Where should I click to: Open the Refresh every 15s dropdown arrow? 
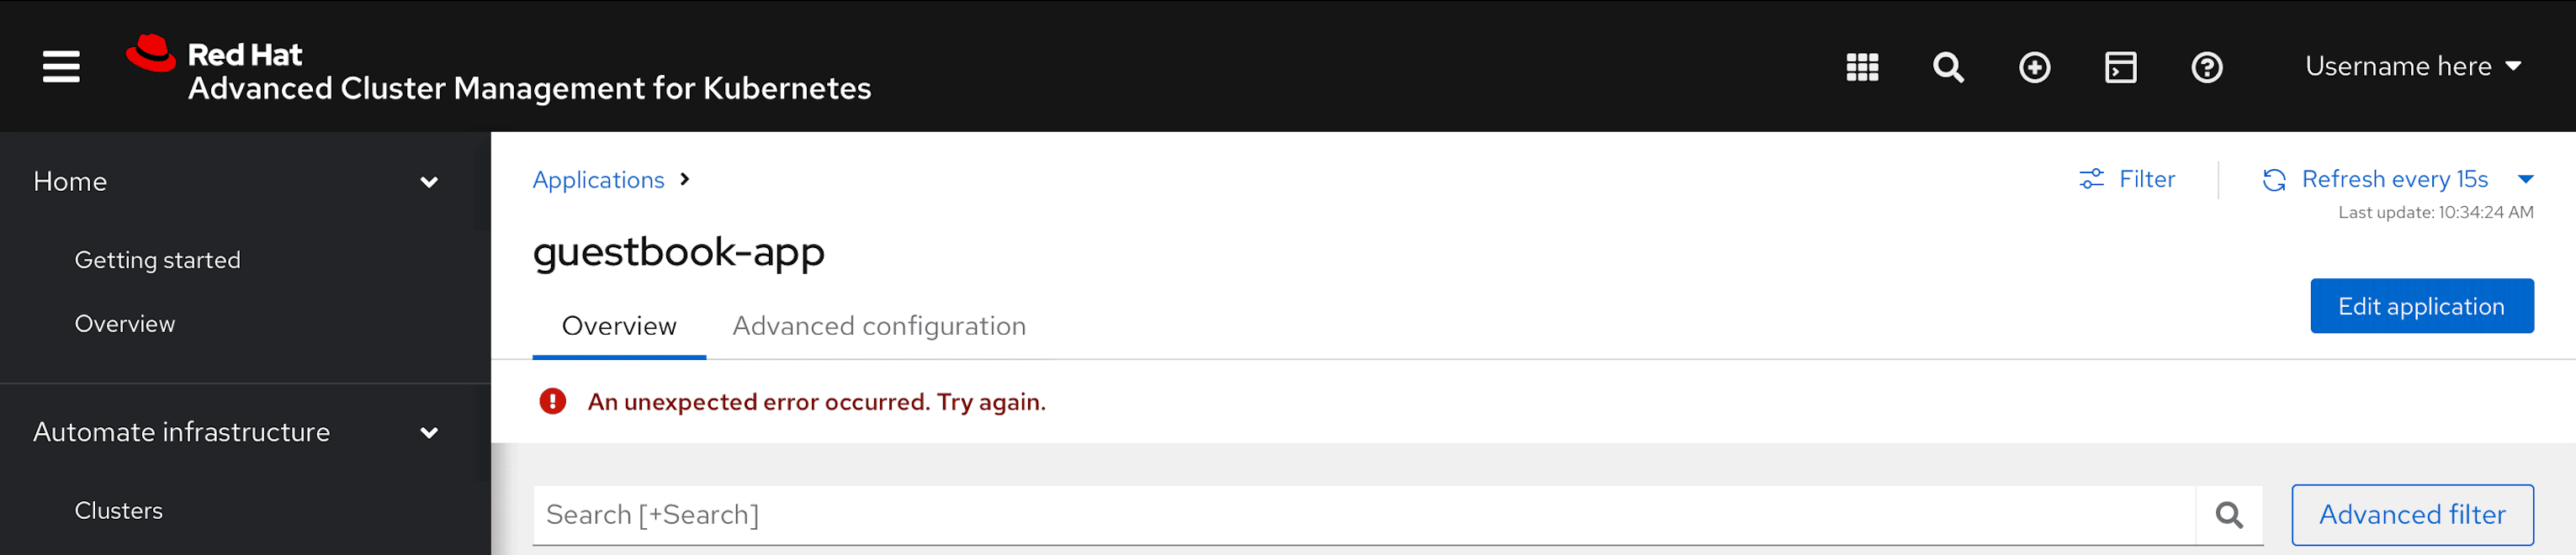(x=2526, y=180)
